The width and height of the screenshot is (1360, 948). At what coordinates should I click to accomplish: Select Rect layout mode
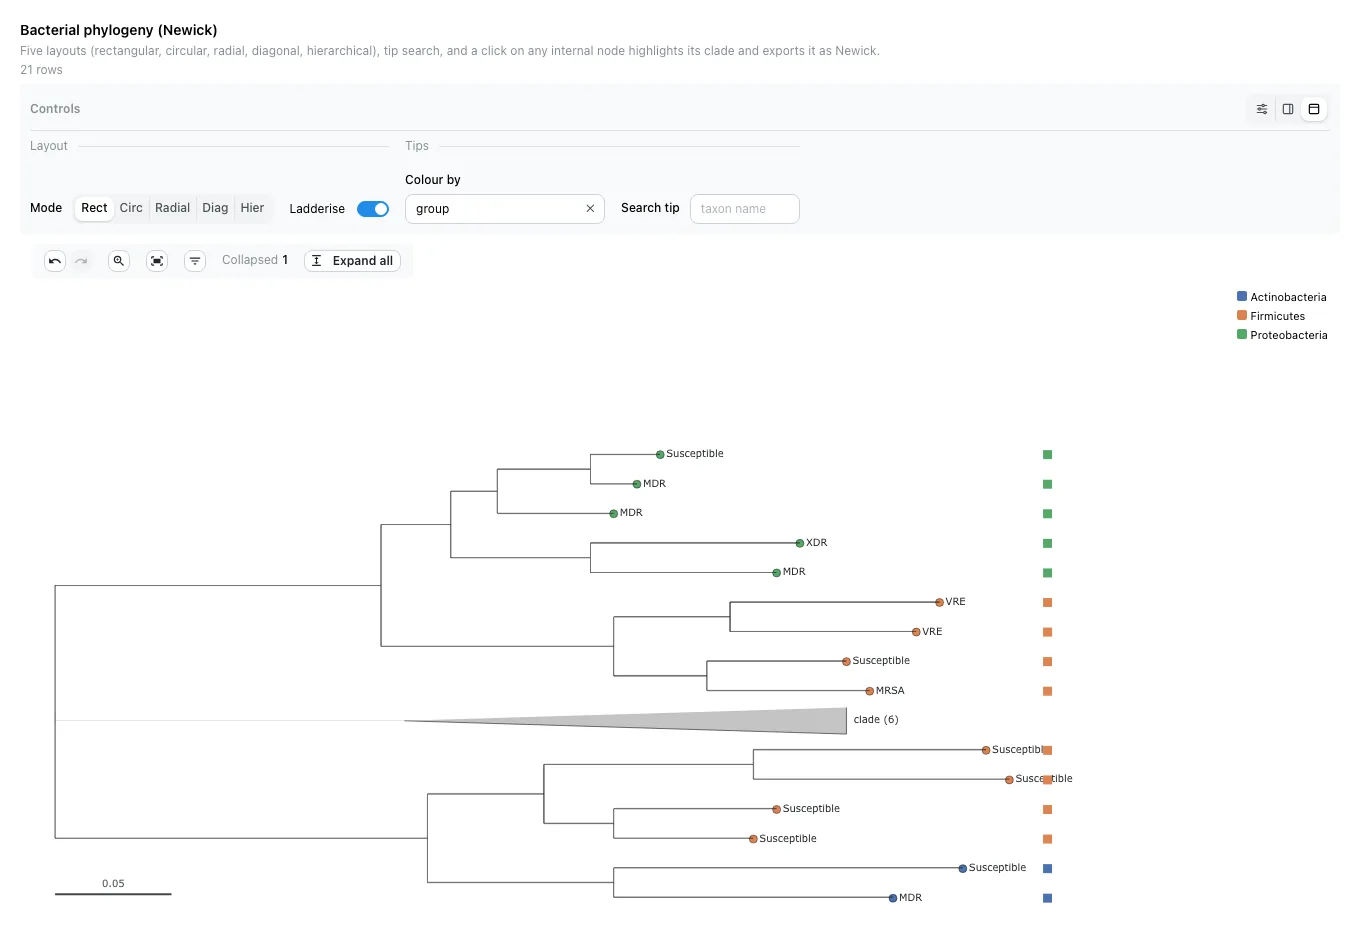point(94,208)
